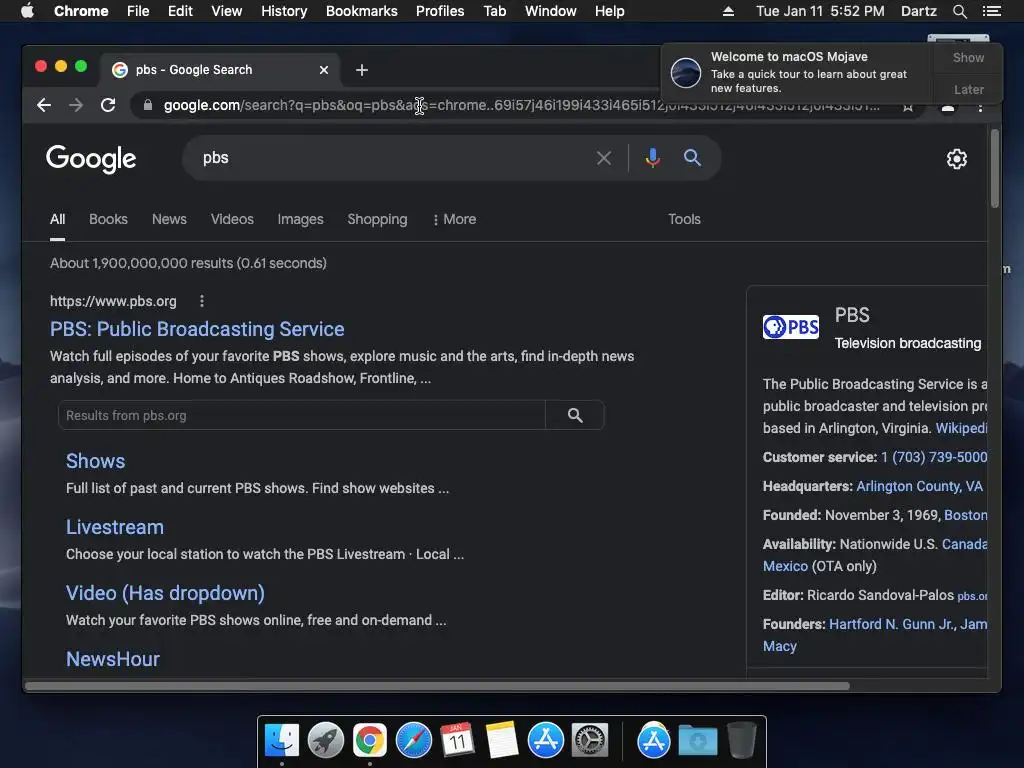The image size is (1024, 768).
Task: Open the Downloads folder in the Dock
Action: coord(697,741)
